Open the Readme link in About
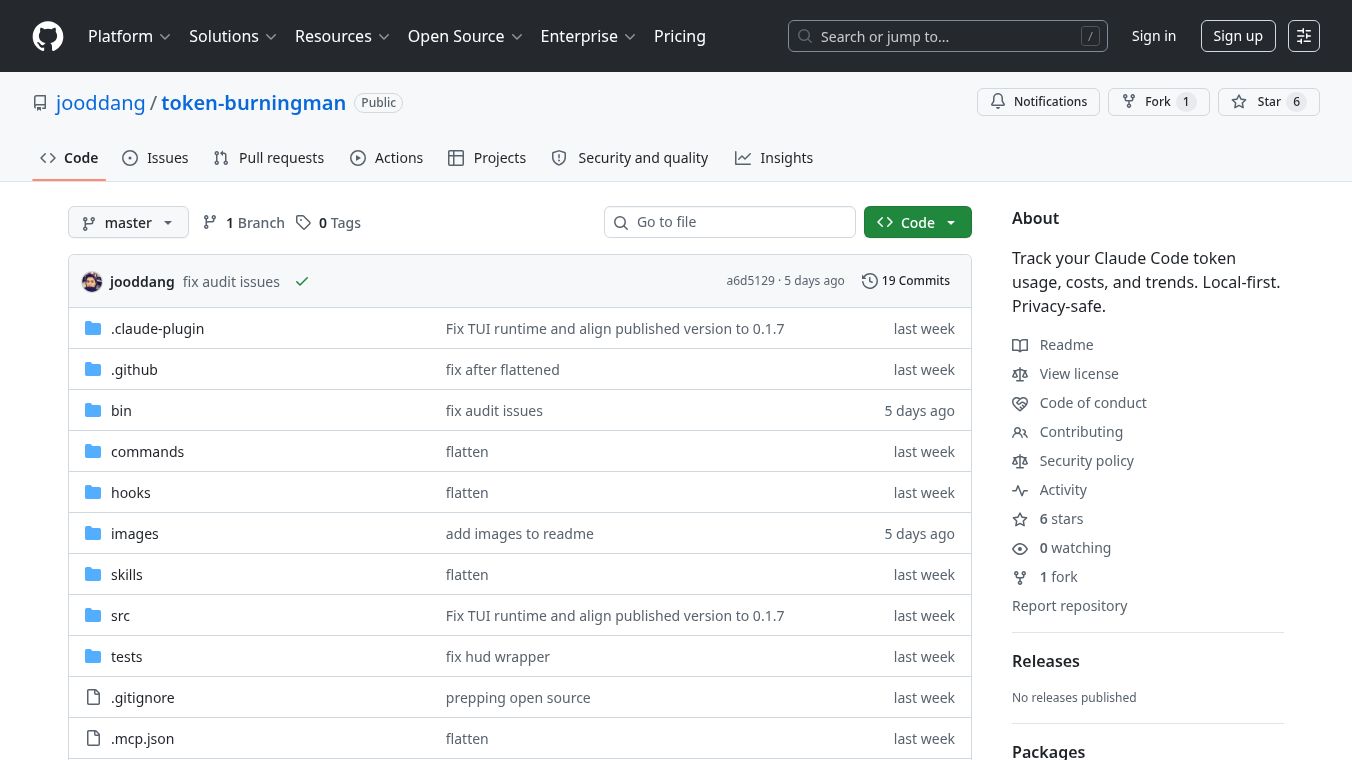 coord(1066,345)
